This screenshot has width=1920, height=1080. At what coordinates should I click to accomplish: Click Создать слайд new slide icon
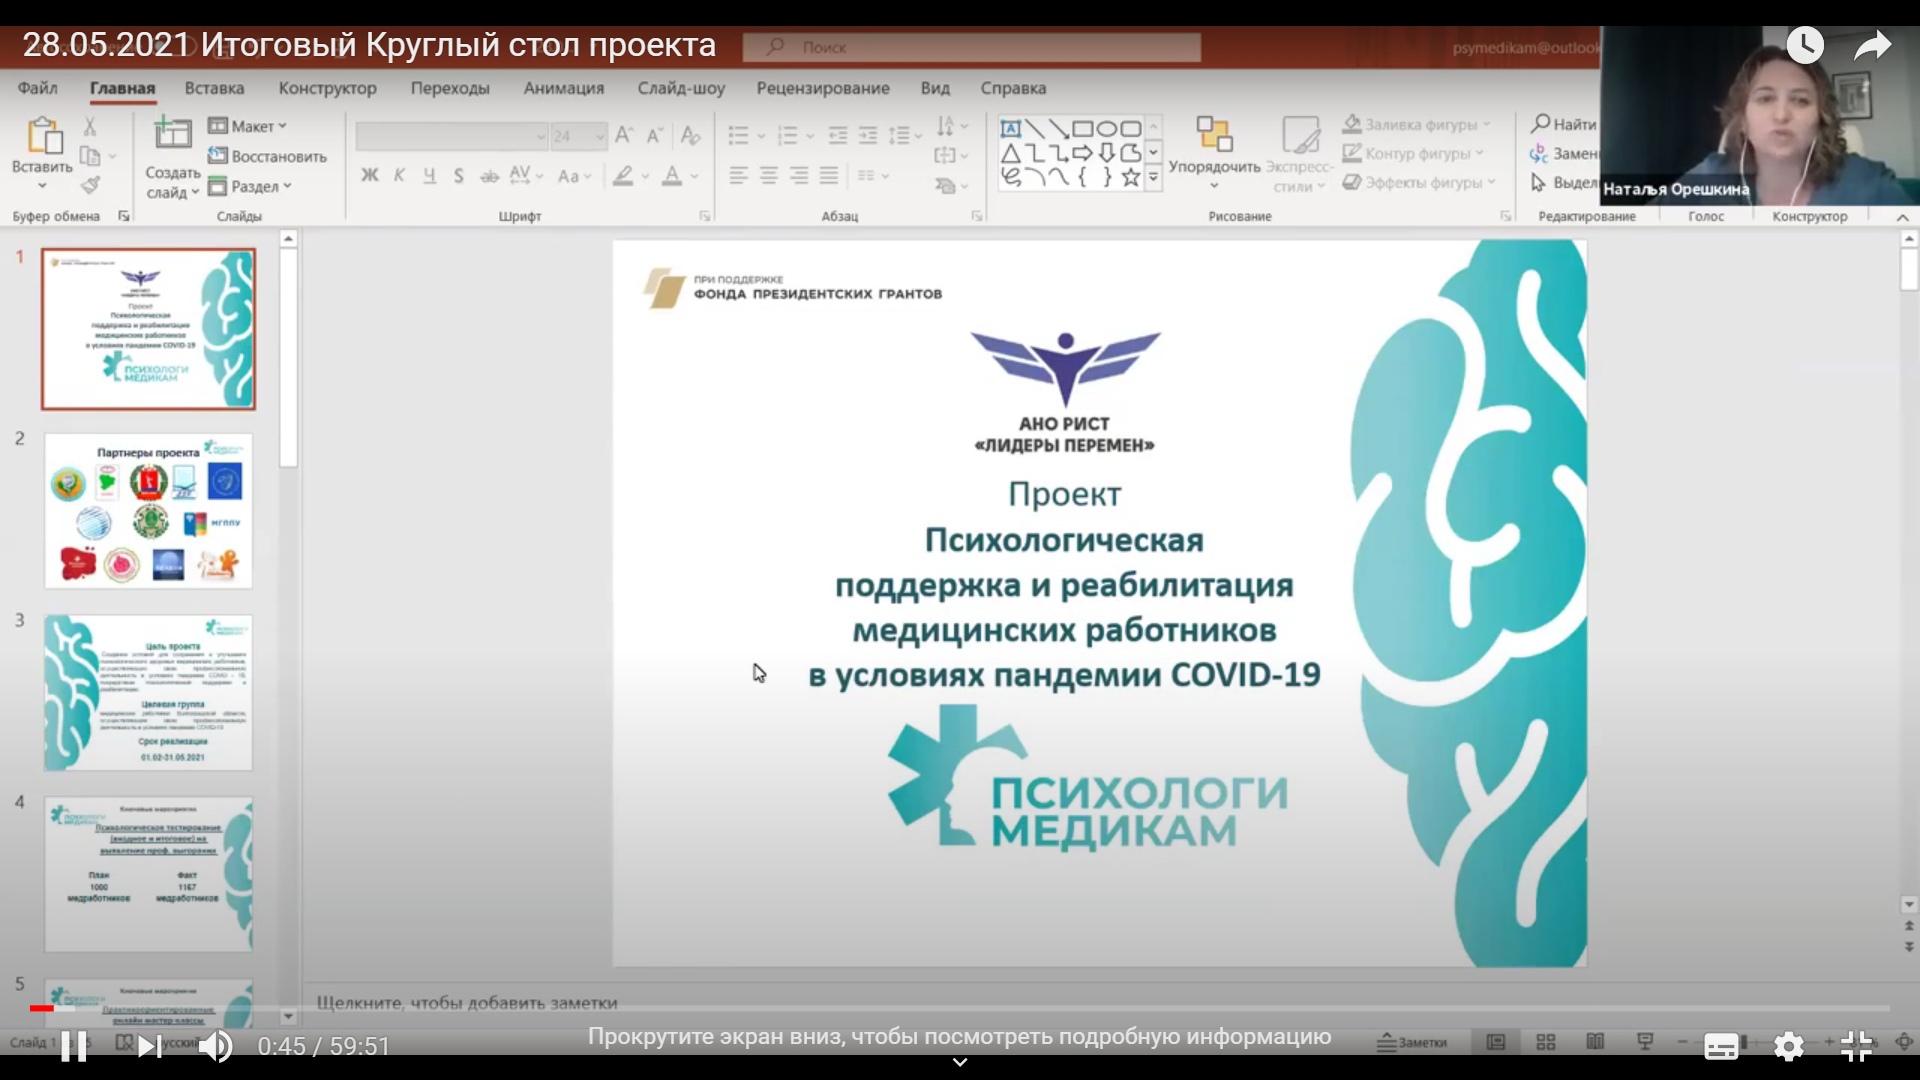(172, 134)
